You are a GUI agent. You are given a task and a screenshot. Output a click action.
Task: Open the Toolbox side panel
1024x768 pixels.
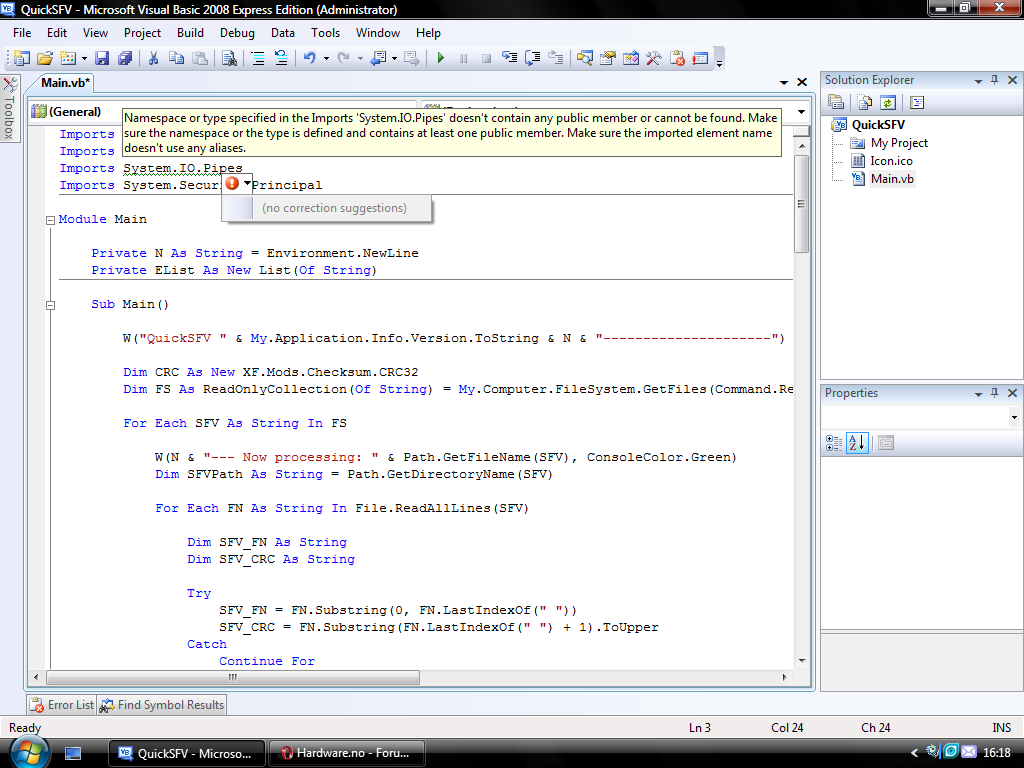point(9,110)
